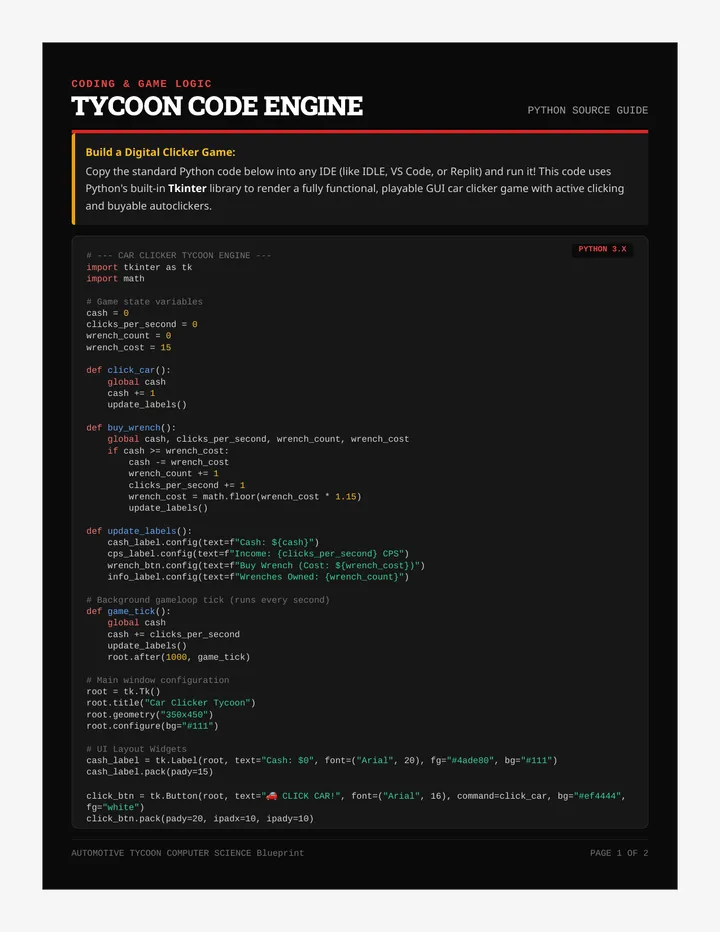The width and height of the screenshot is (720, 932).
Task: Click the click_btn.pack(pady=20...) line
Action: tap(200, 819)
